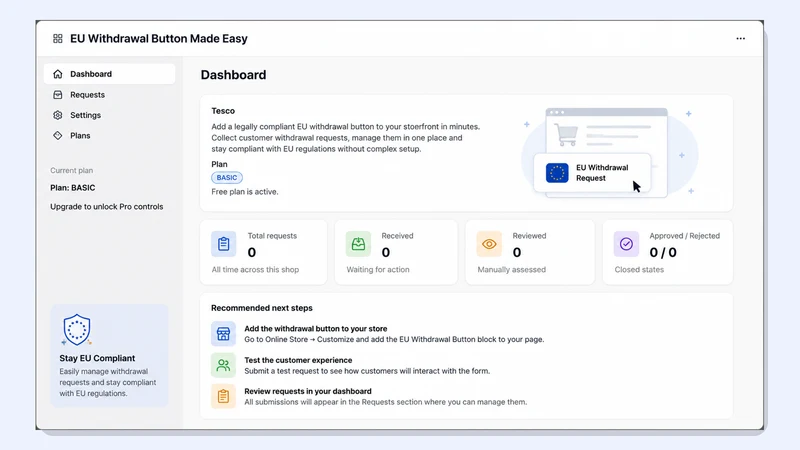Image resolution: width=800 pixels, height=450 pixels.
Task: Click the All time across this shop caption
Action: pos(255,269)
